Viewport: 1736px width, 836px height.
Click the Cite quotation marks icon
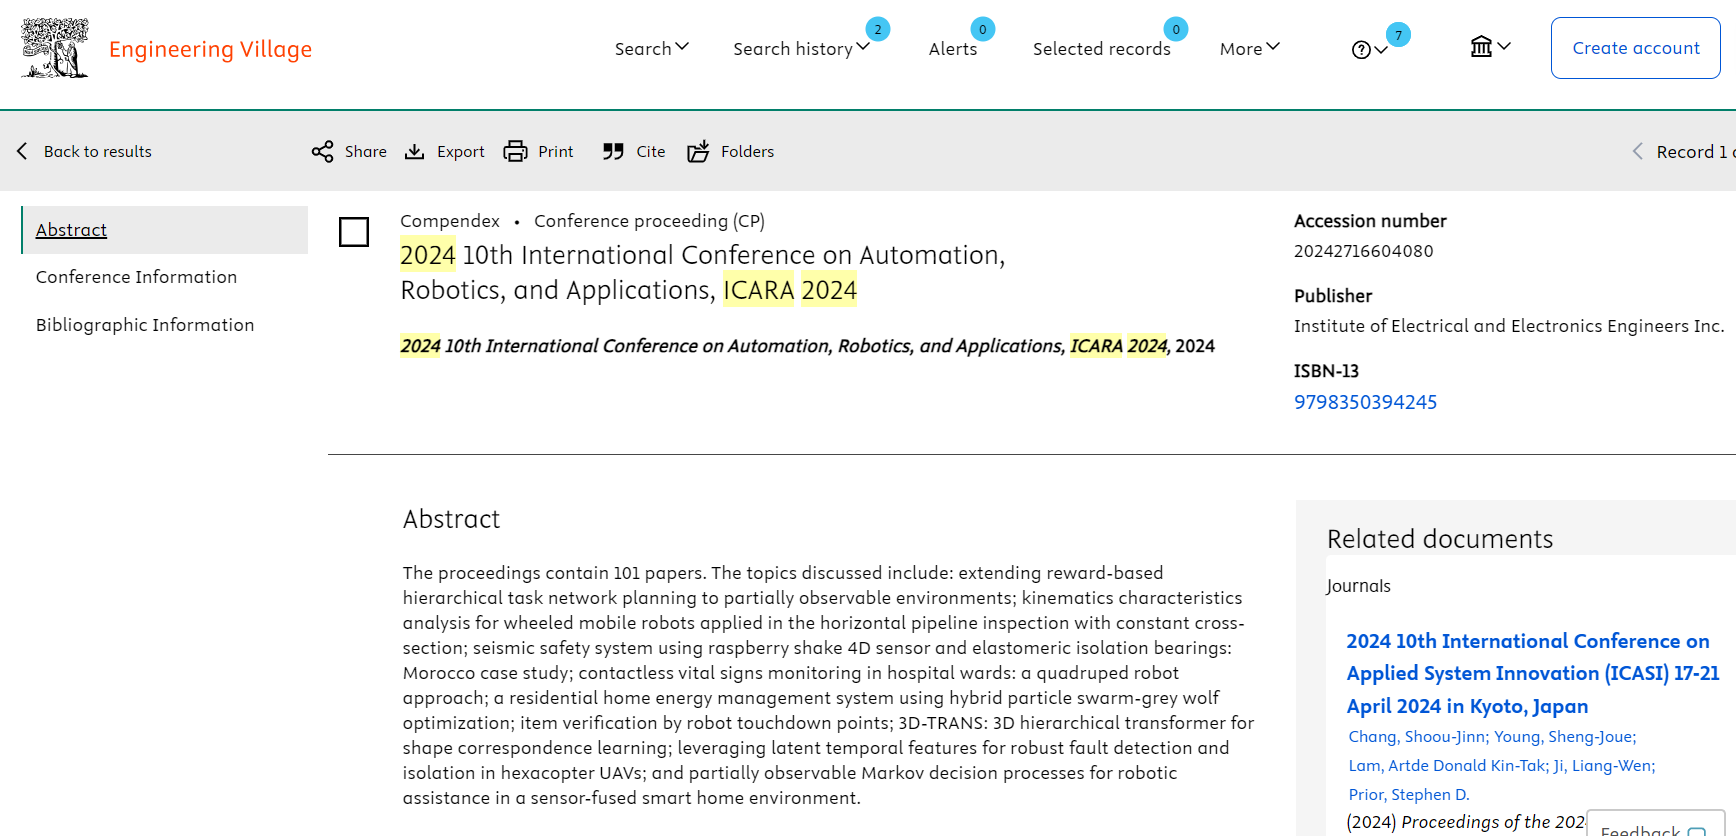[x=613, y=152]
